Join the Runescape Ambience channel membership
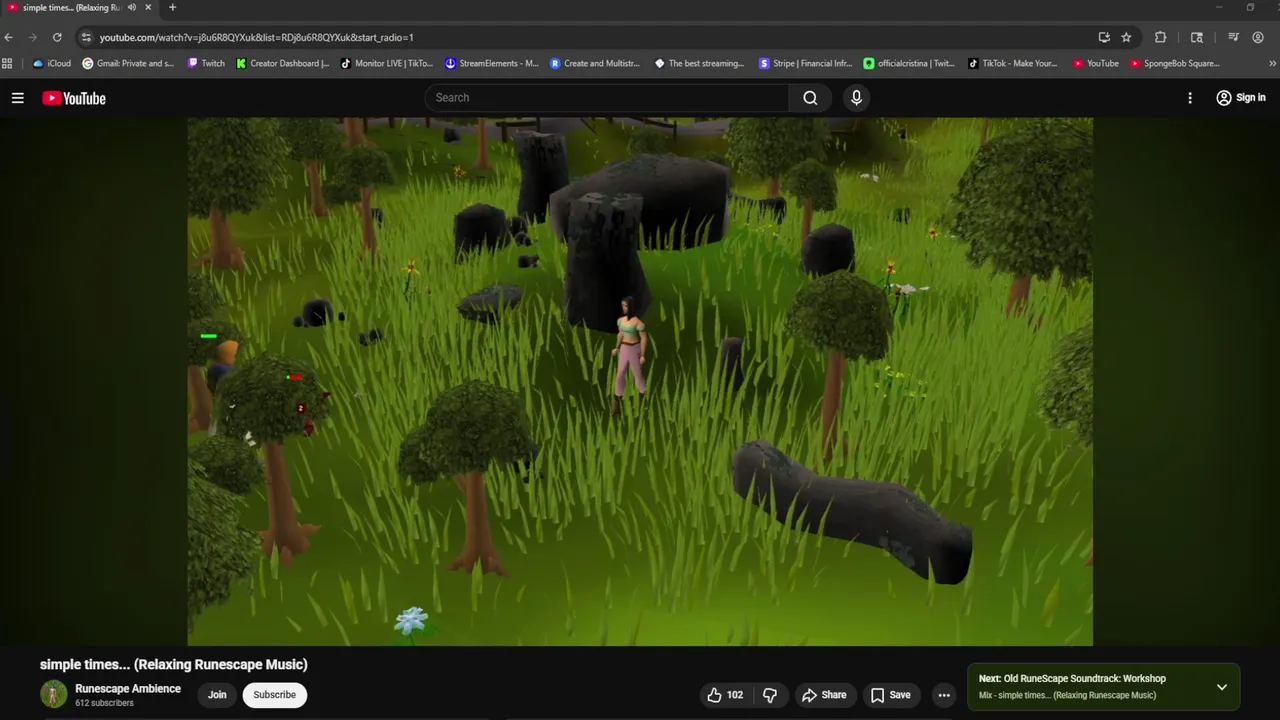Image resolution: width=1280 pixels, height=720 pixels. point(217,695)
